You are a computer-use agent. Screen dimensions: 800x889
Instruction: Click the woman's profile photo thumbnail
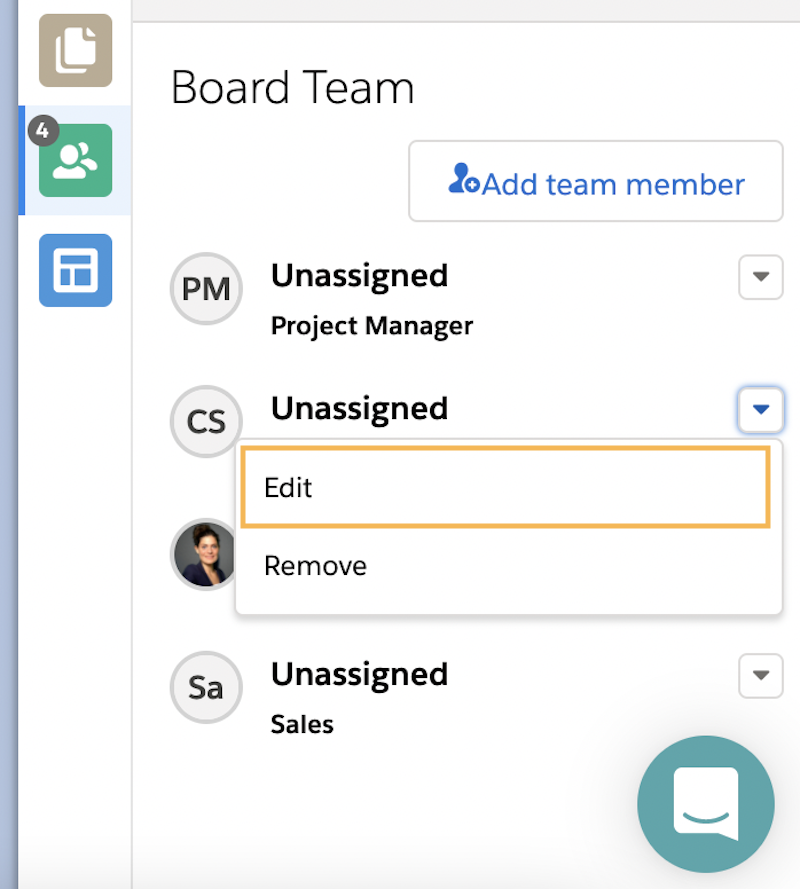point(205,555)
